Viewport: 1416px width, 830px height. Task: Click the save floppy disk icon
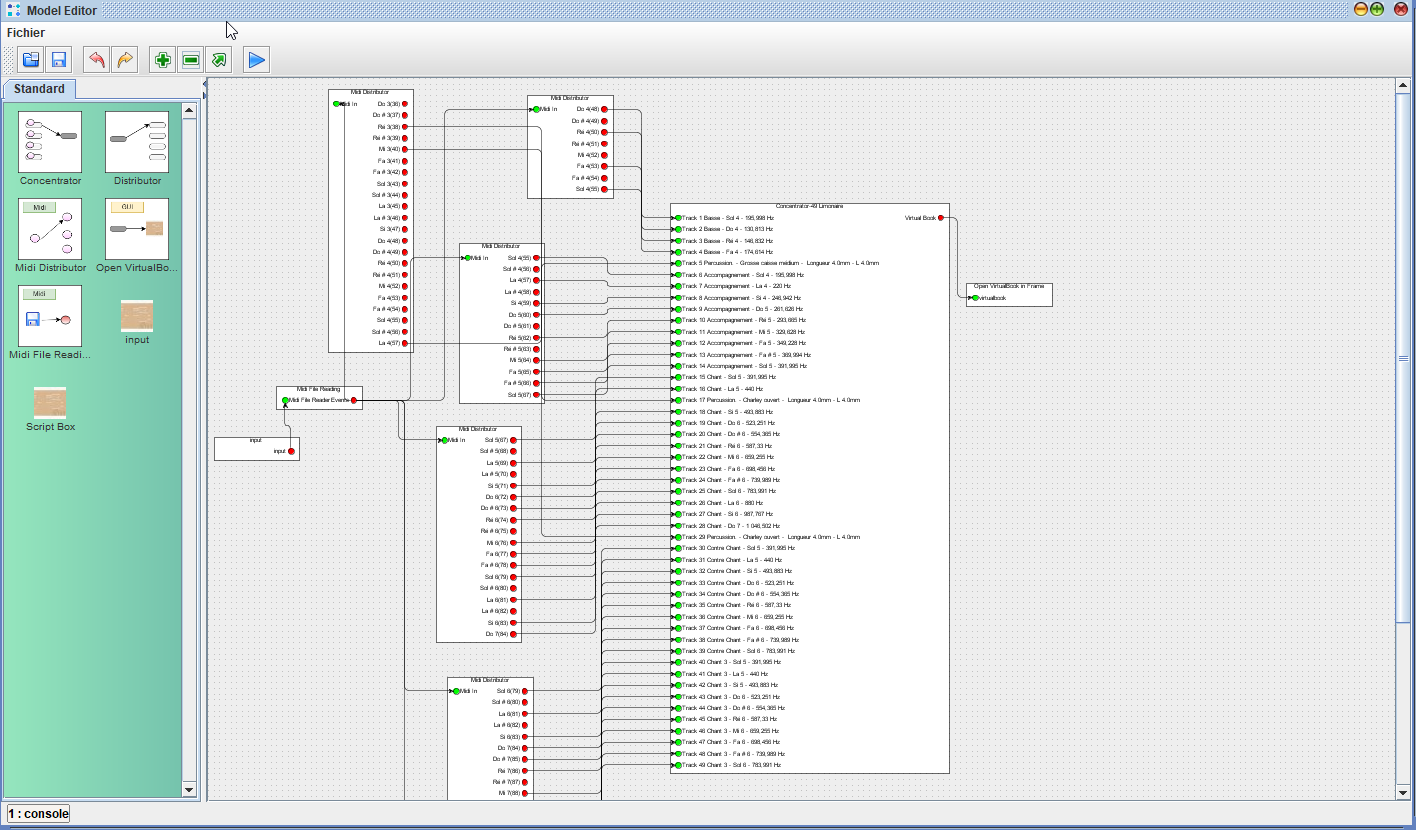tap(58, 60)
